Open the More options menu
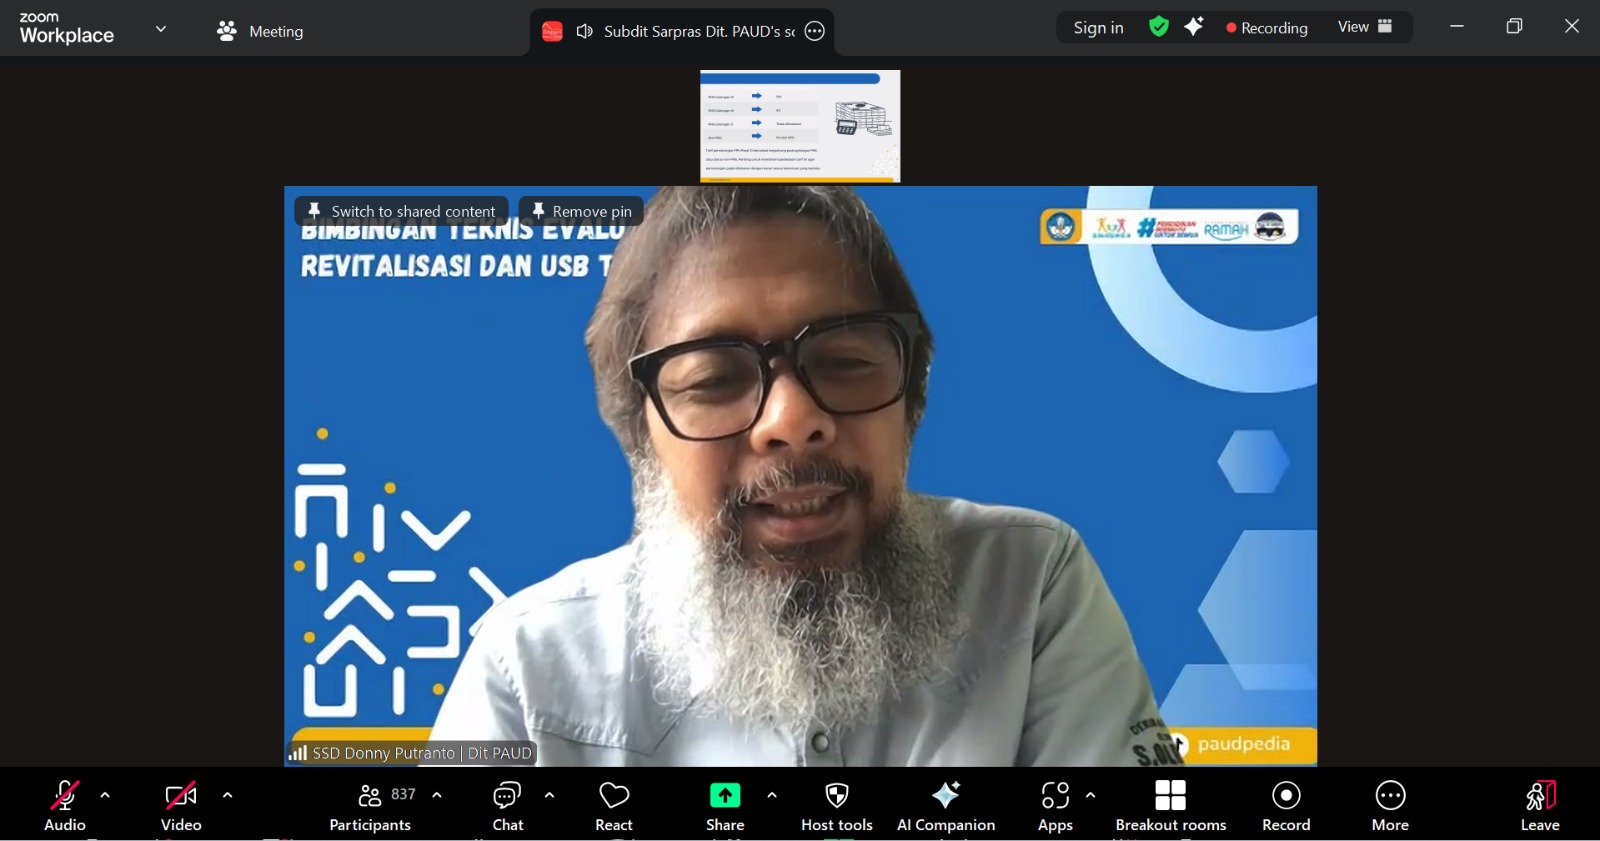This screenshot has height=841, width=1600. pos(1390,806)
